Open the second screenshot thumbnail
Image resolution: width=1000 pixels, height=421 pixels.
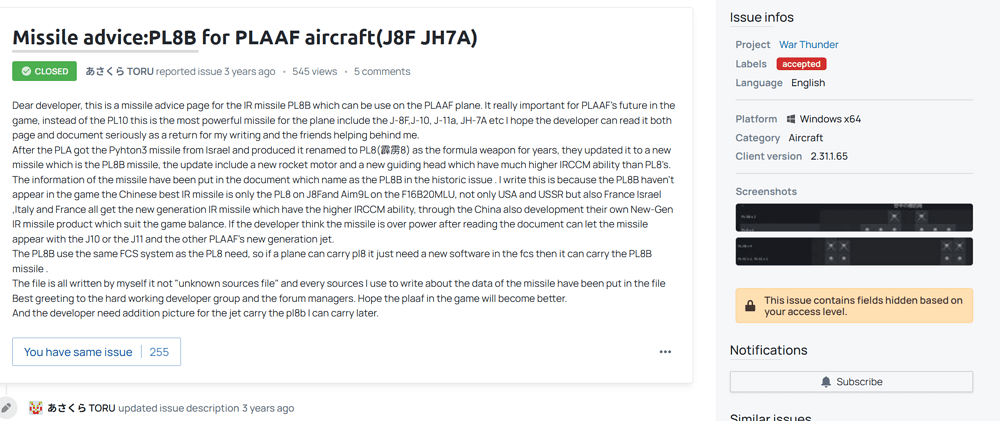point(854,251)
